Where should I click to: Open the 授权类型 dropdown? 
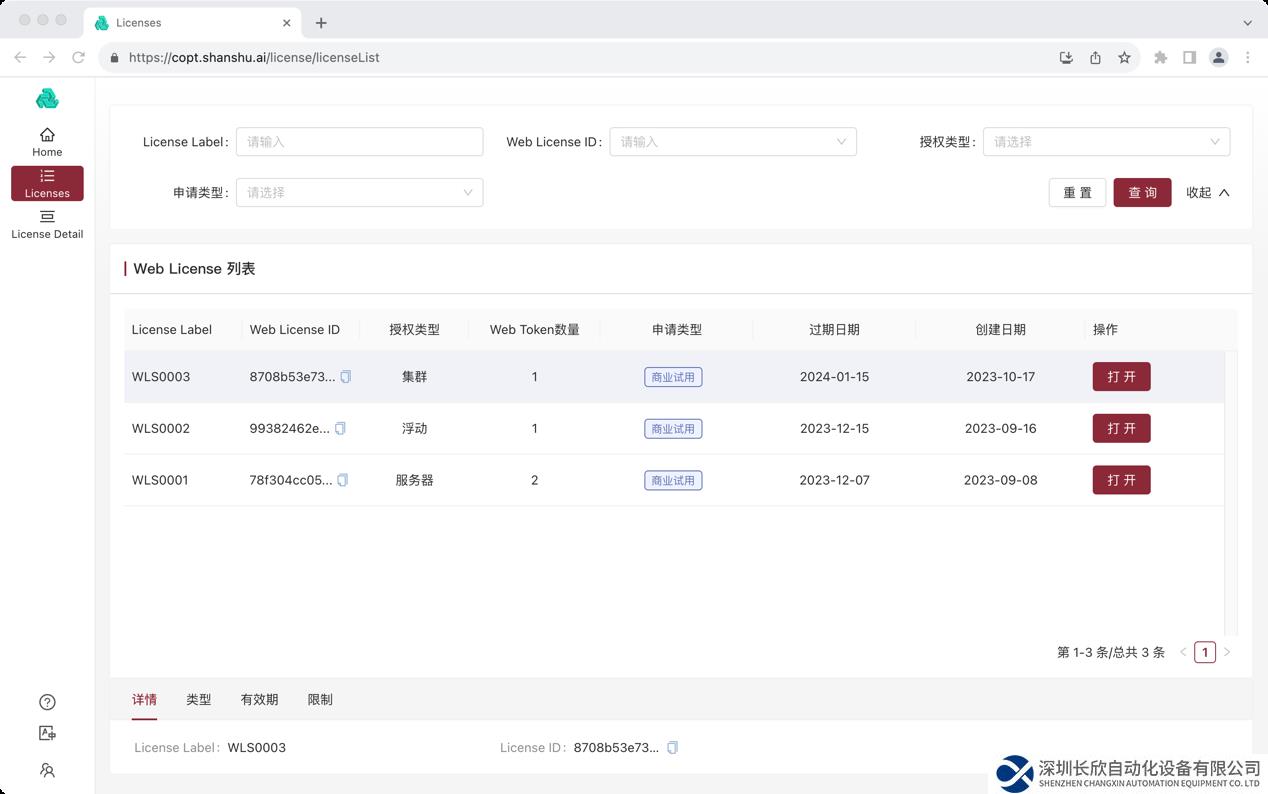pyautogui.click(x=1106, y=142)
